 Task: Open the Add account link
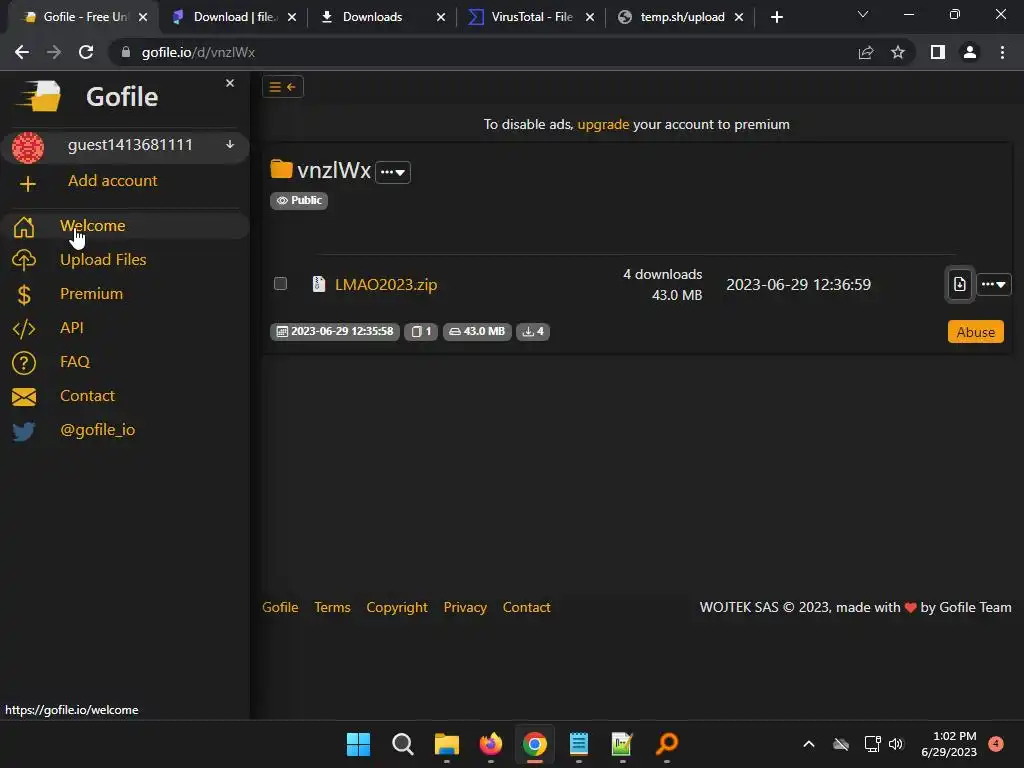click(112, 181)
